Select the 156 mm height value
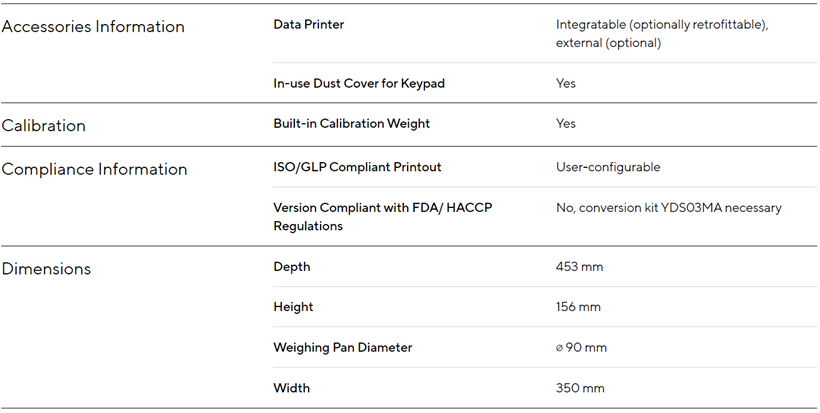 (x=578, y=307)
